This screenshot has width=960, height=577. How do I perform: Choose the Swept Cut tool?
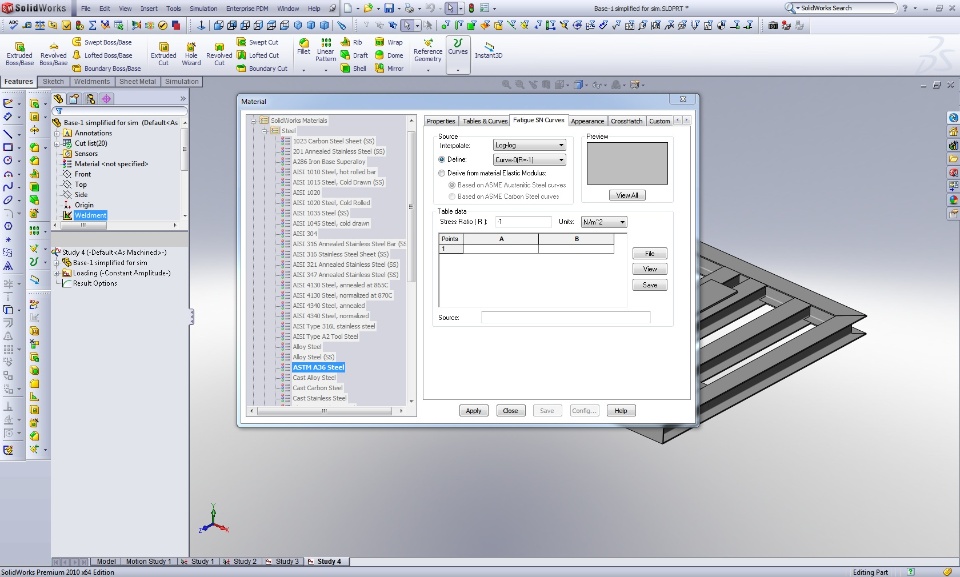pos(258,42)
